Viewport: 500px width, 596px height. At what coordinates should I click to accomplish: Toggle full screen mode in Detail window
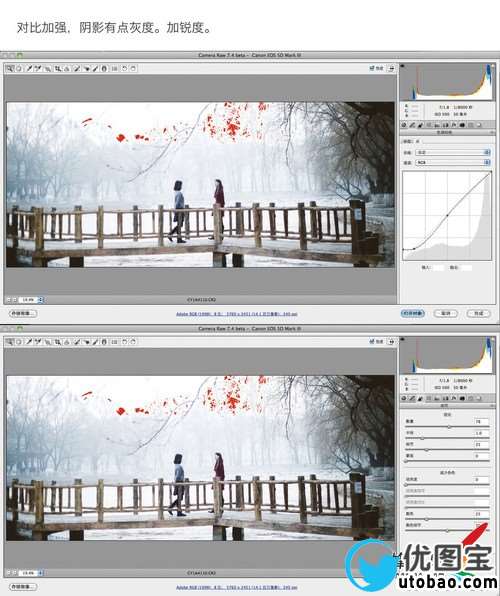pyautogui.click(x=391, y=342)
